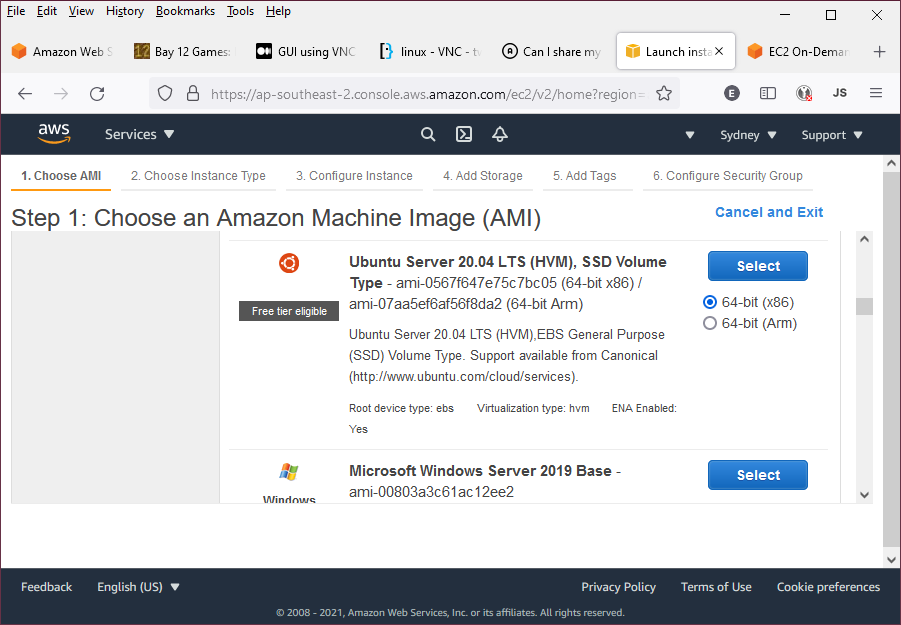The width and height of the screenshot is (901, 625).
Task: Select 64-bit (Arm) architecture radio
Action: click(710, 323)
